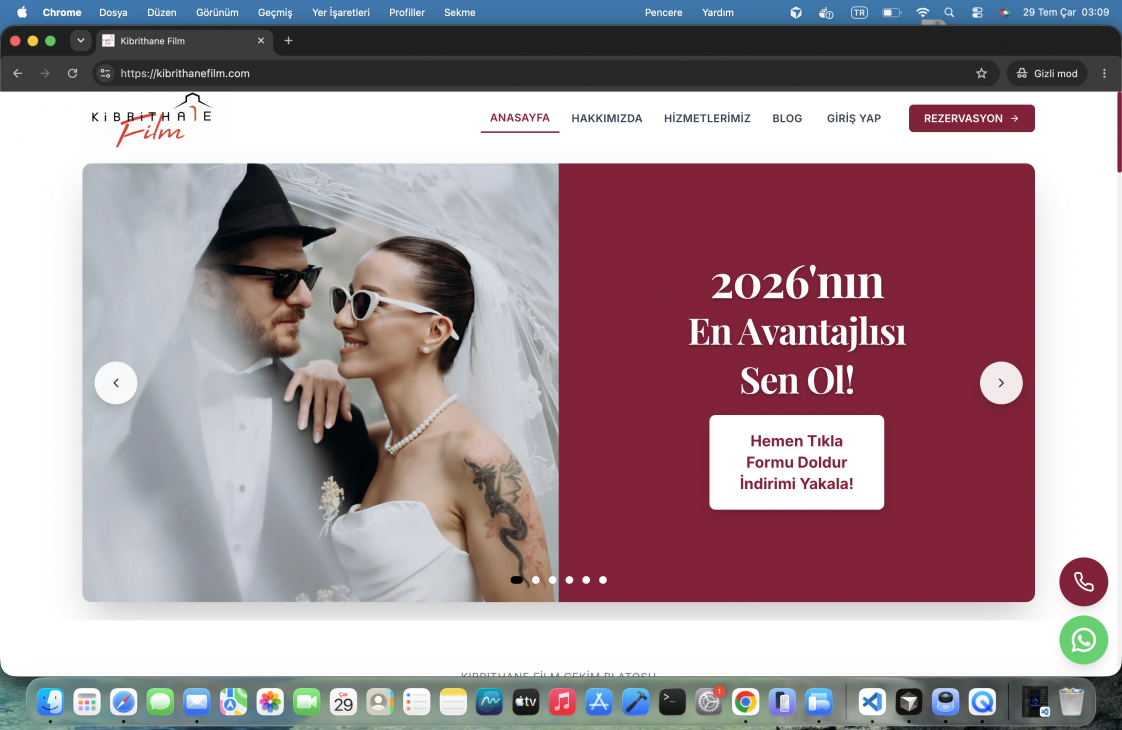1122x730 pixels.
Task: Open HİZMETLERİMİZ navigation link
Action: point(707,118)
